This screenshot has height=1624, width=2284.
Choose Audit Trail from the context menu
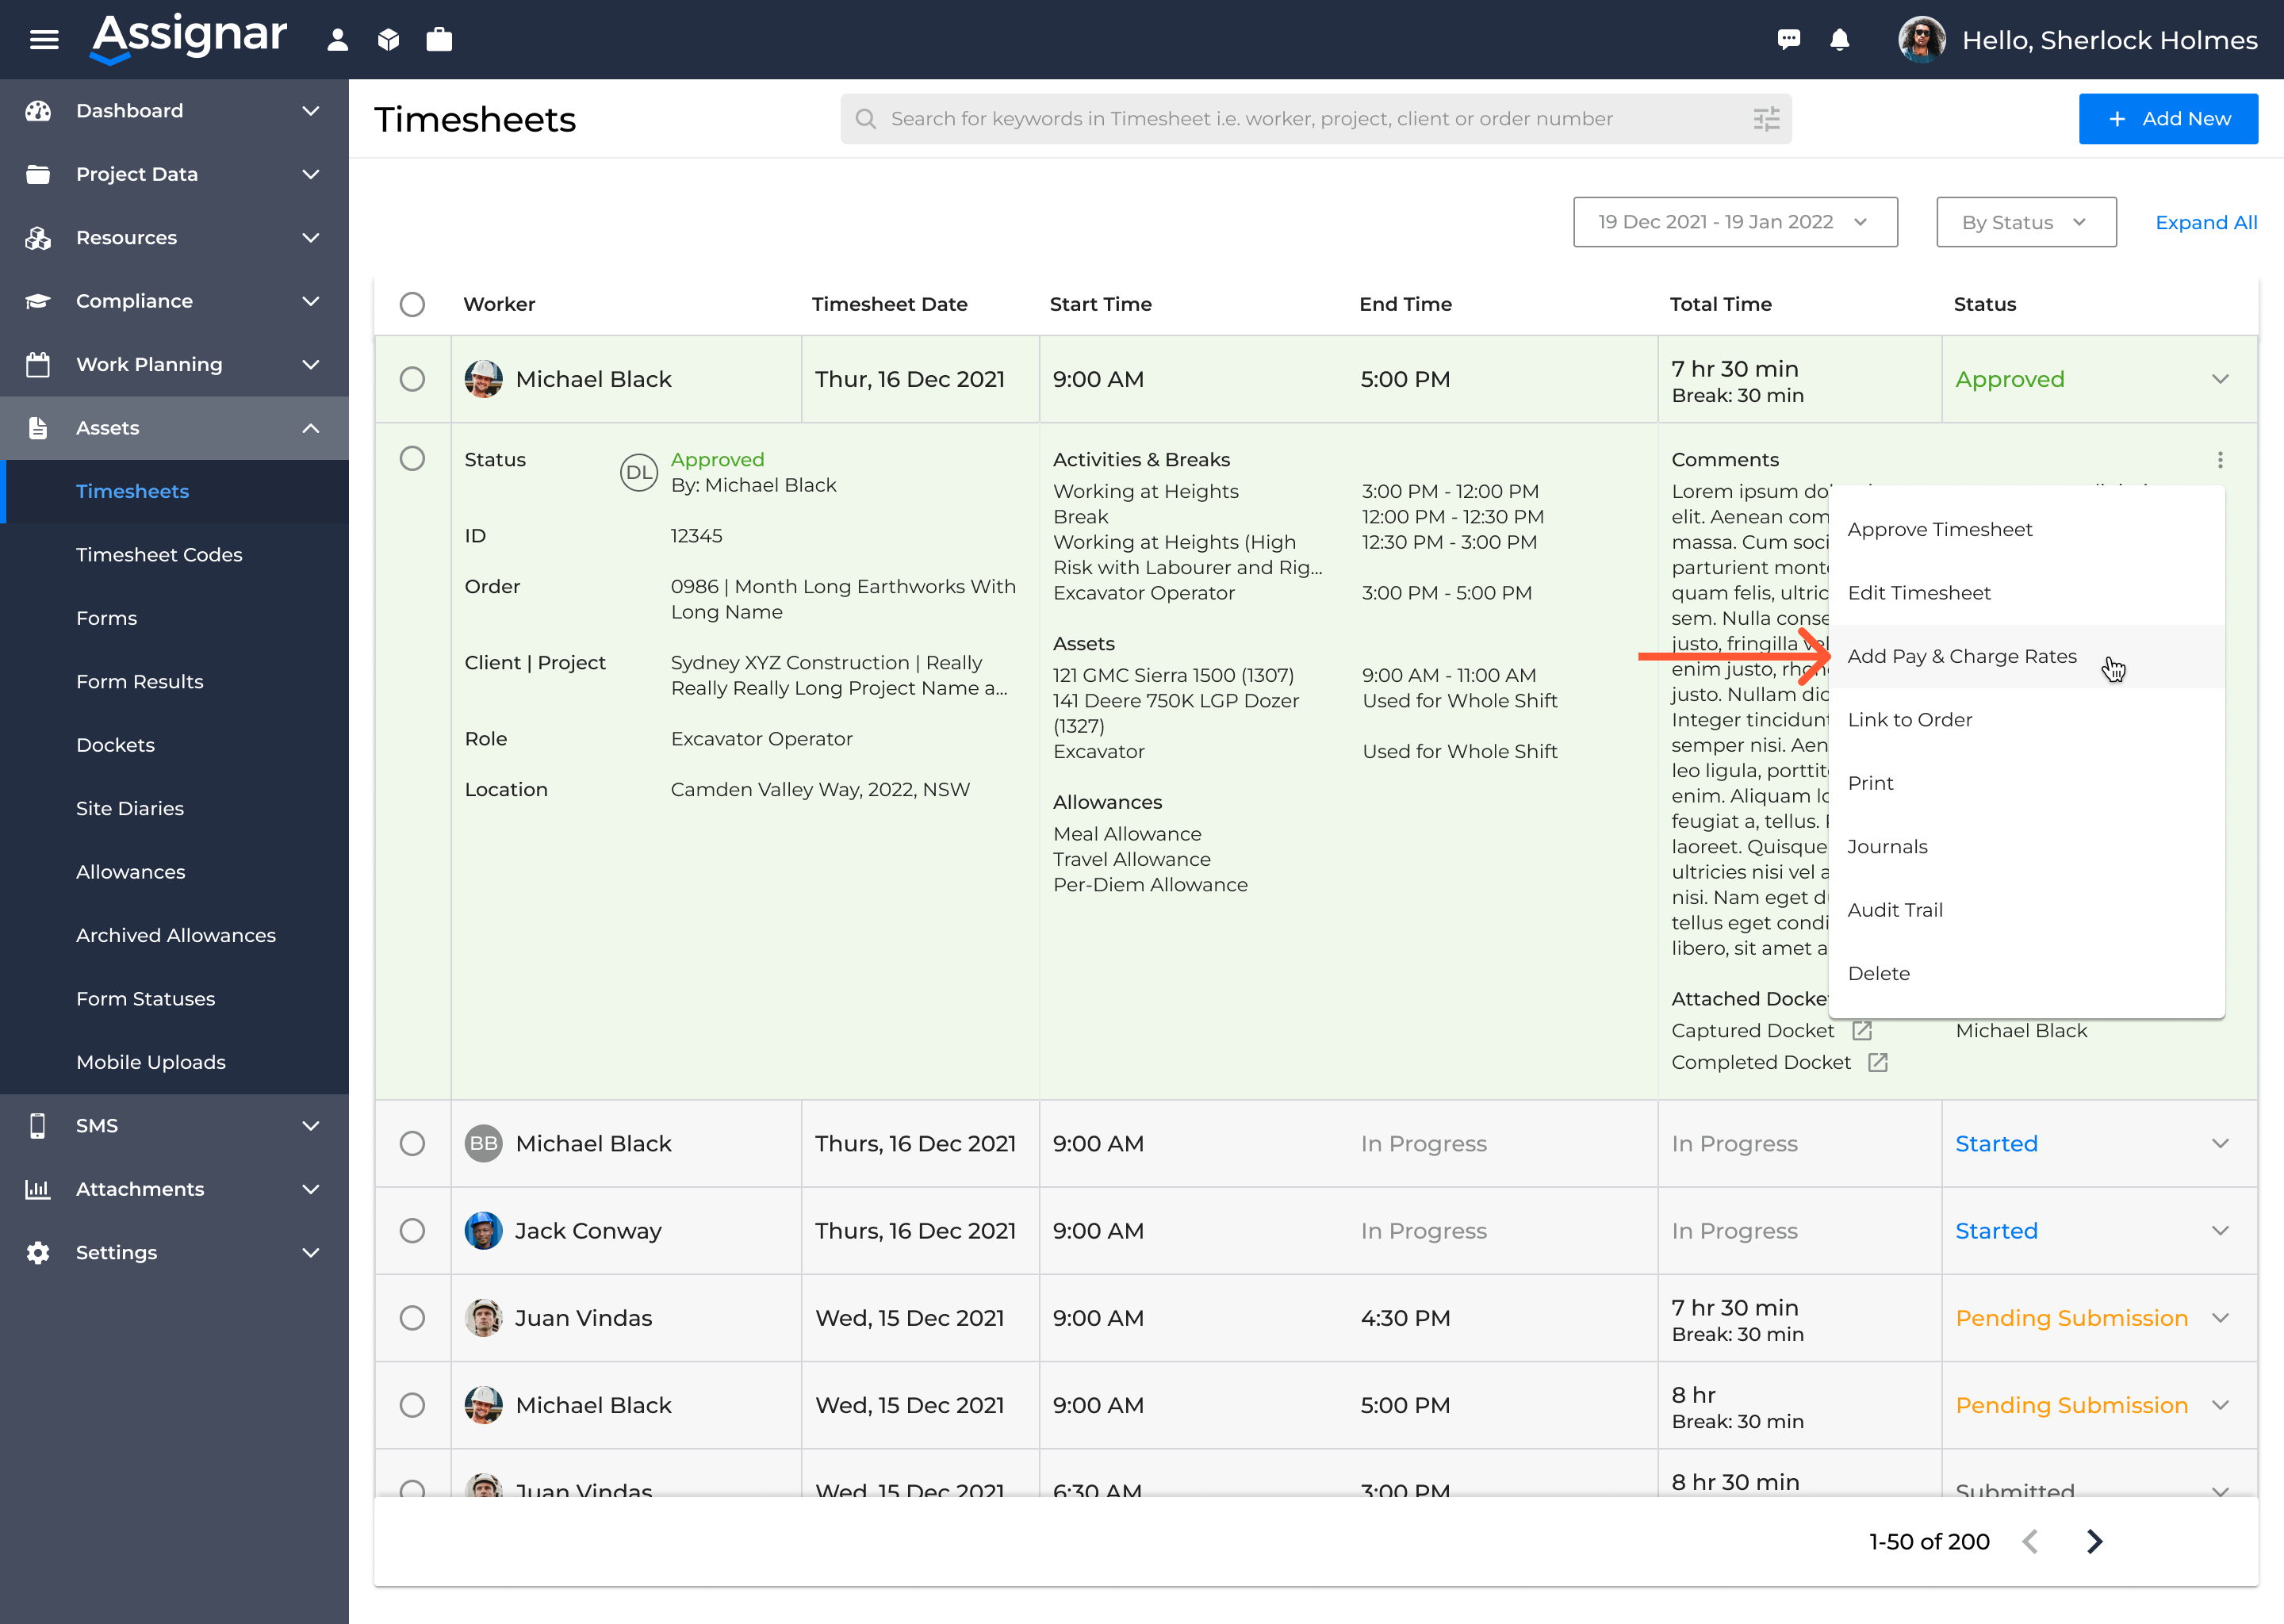(1895, 909)
